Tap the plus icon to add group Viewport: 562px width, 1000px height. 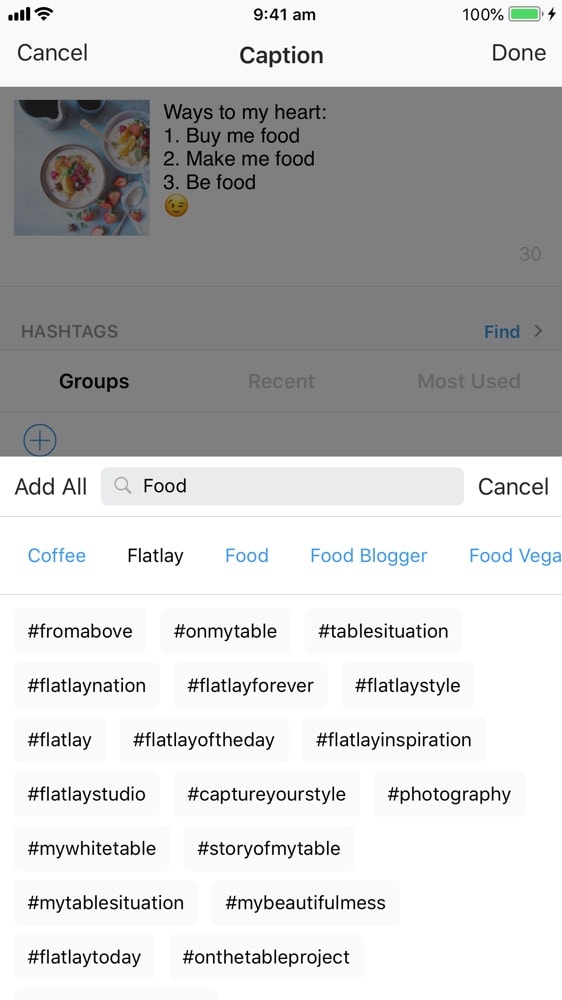coord(40,440)
